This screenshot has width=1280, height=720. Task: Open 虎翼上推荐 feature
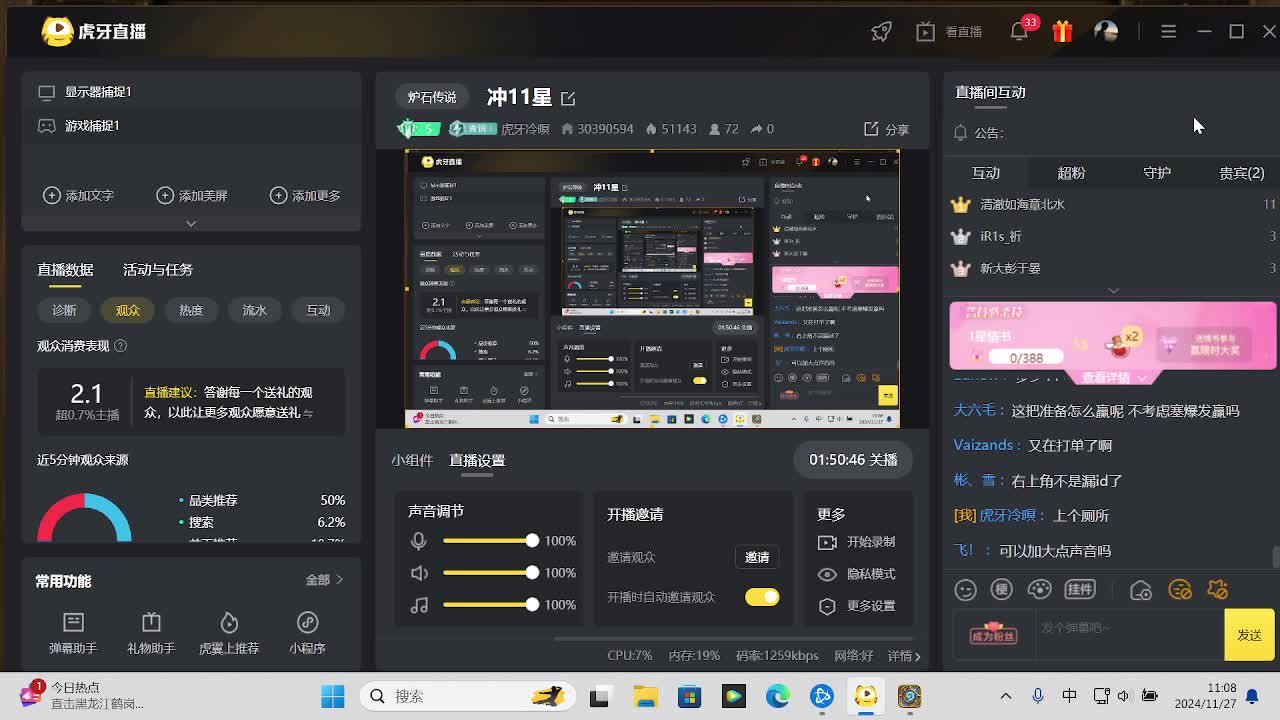tap(229, 633)
